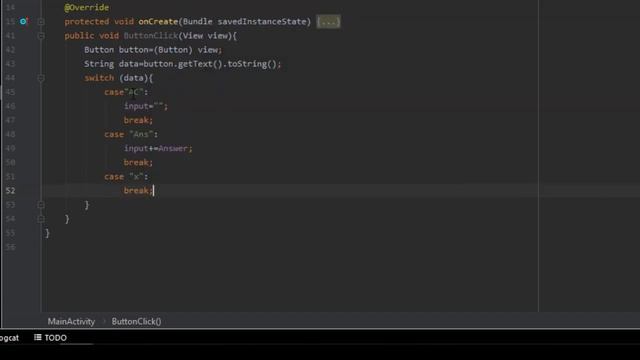
Task: Click the folded {...} placeholder after onCreate
Action: 329,22
